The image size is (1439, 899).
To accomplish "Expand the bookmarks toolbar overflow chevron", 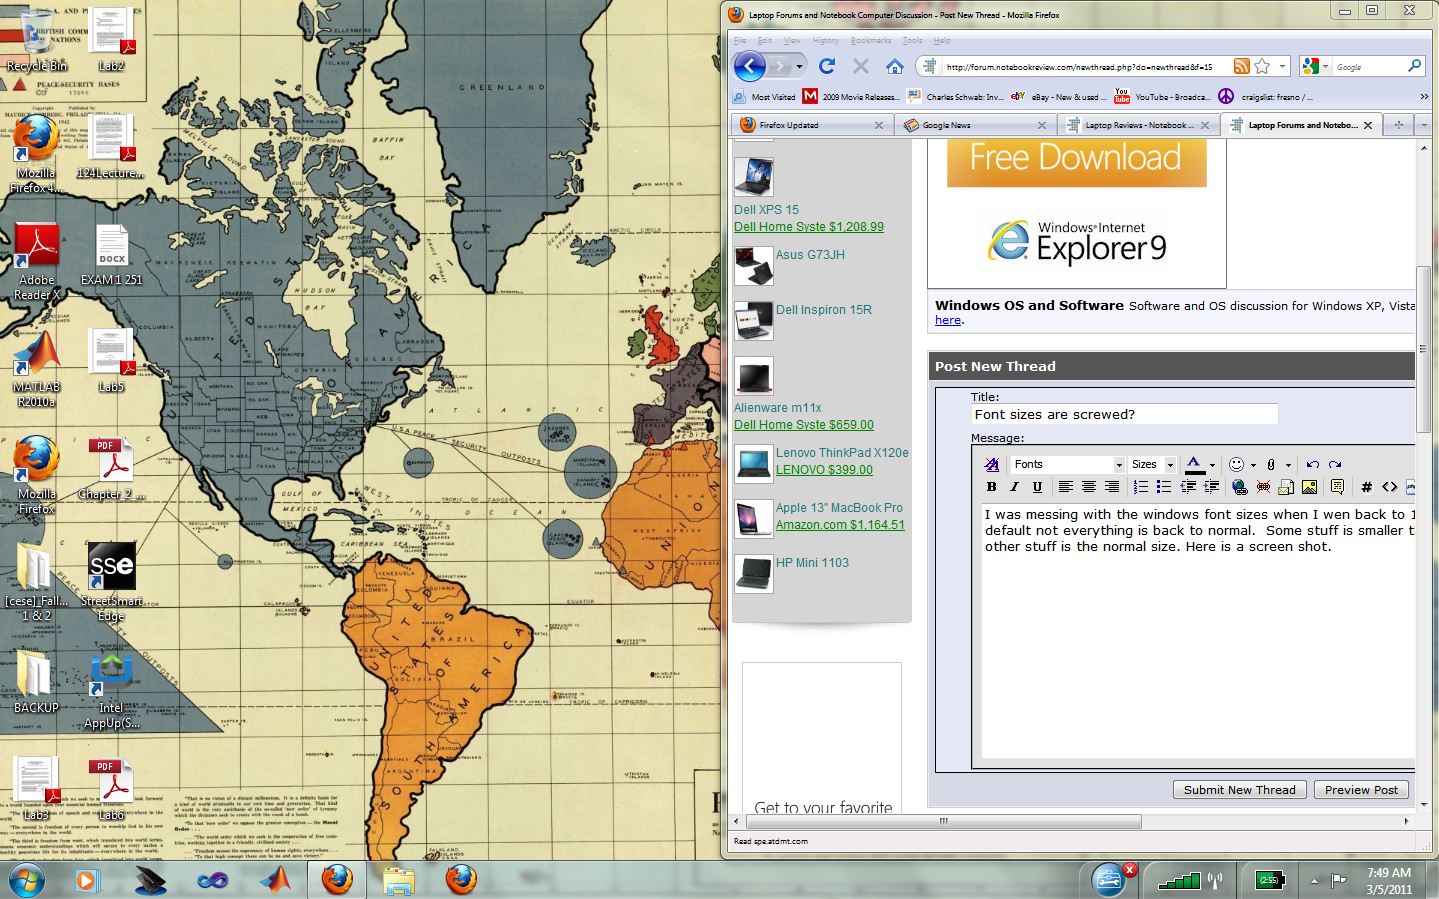I will pos(1424,97).
